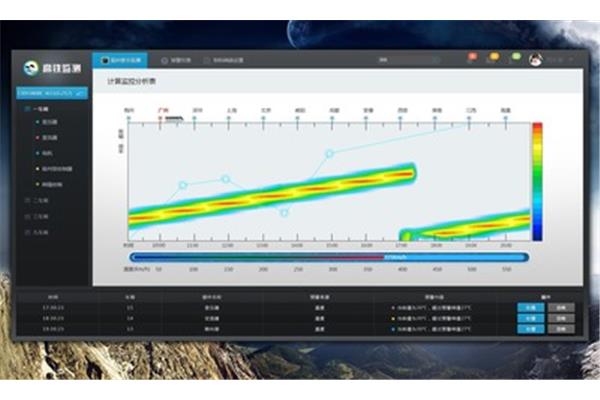
Task: Click the lowest line chart node below heat band
Action: click(x=284, y=213)
